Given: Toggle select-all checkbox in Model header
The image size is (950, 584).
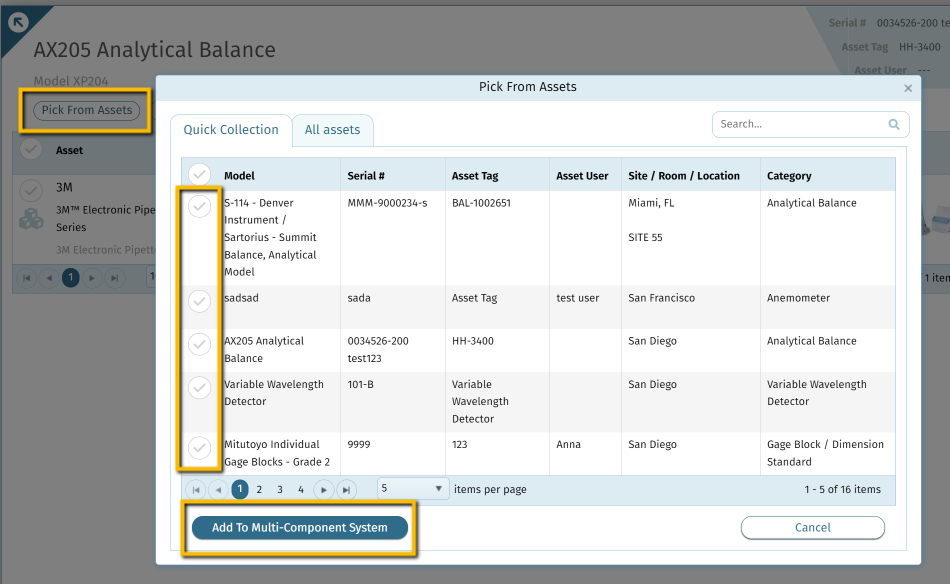Looking at the screenshot, I should [x=199, y=175].
